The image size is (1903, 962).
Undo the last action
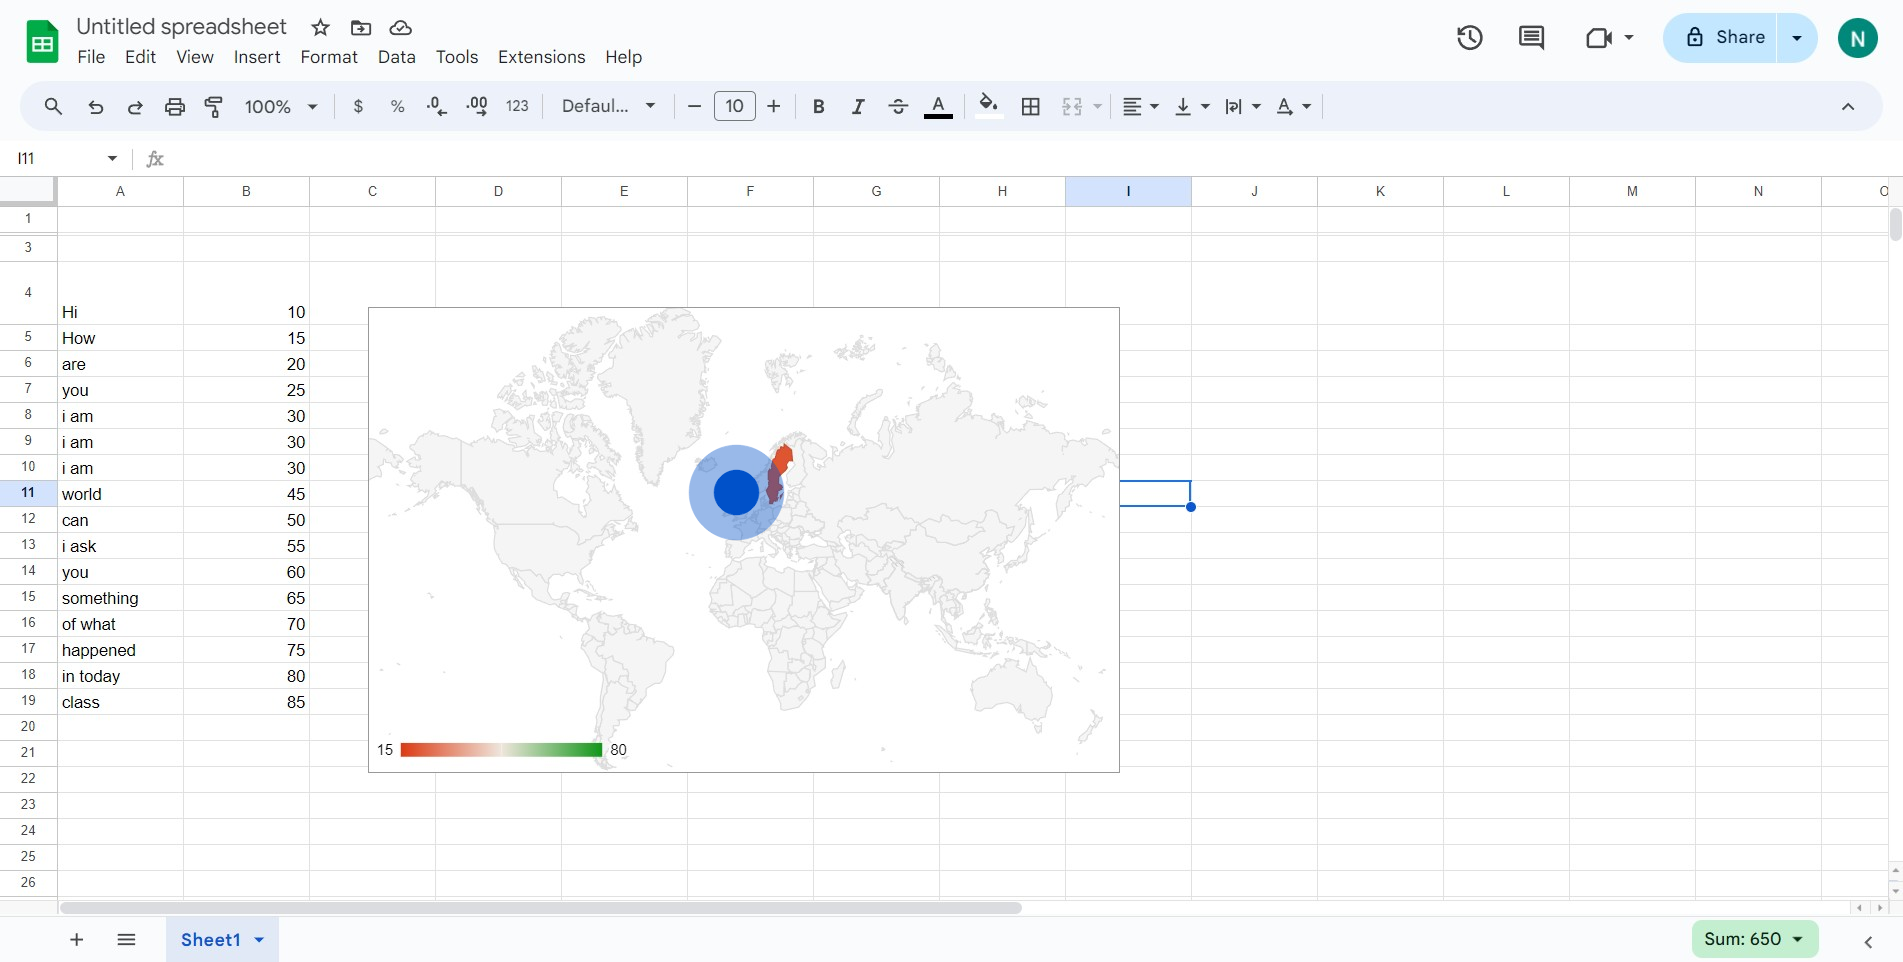96,107
